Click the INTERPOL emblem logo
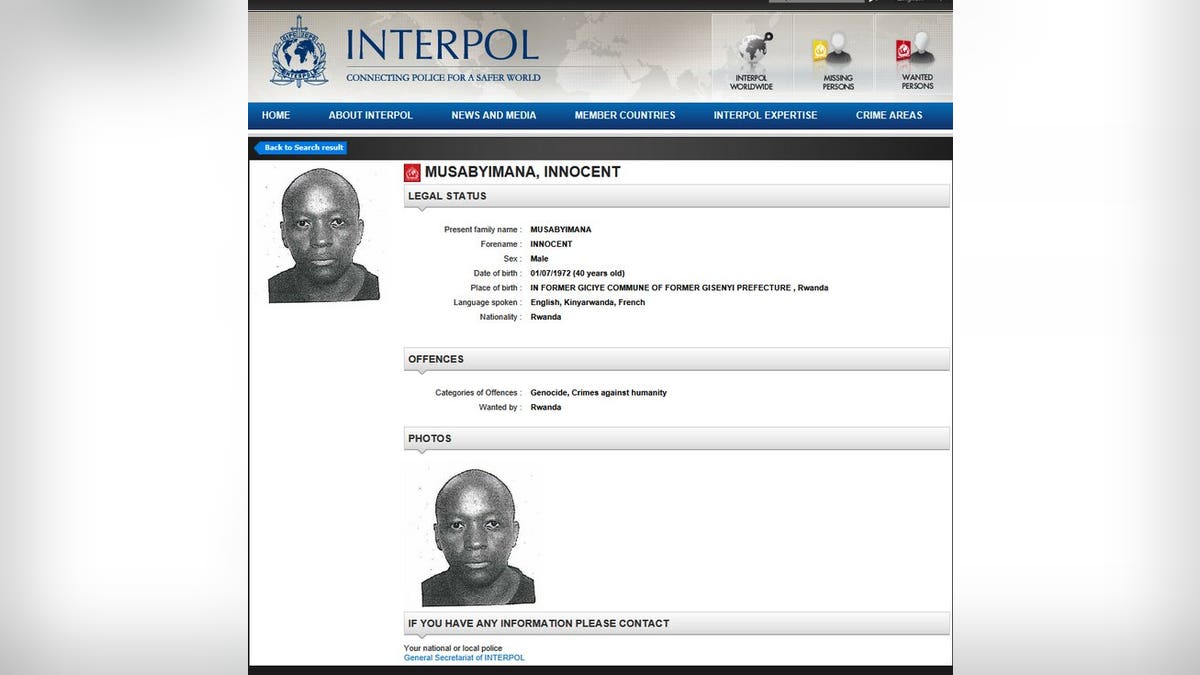 [299, 52]
